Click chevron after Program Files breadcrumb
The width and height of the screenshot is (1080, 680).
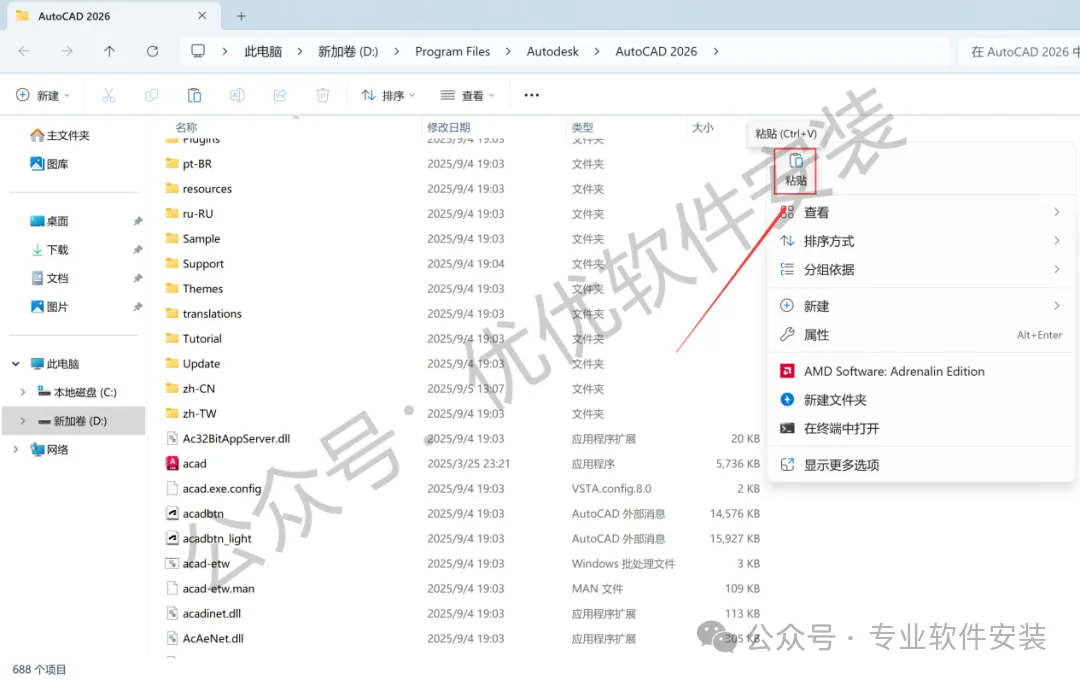coord(508,51)
